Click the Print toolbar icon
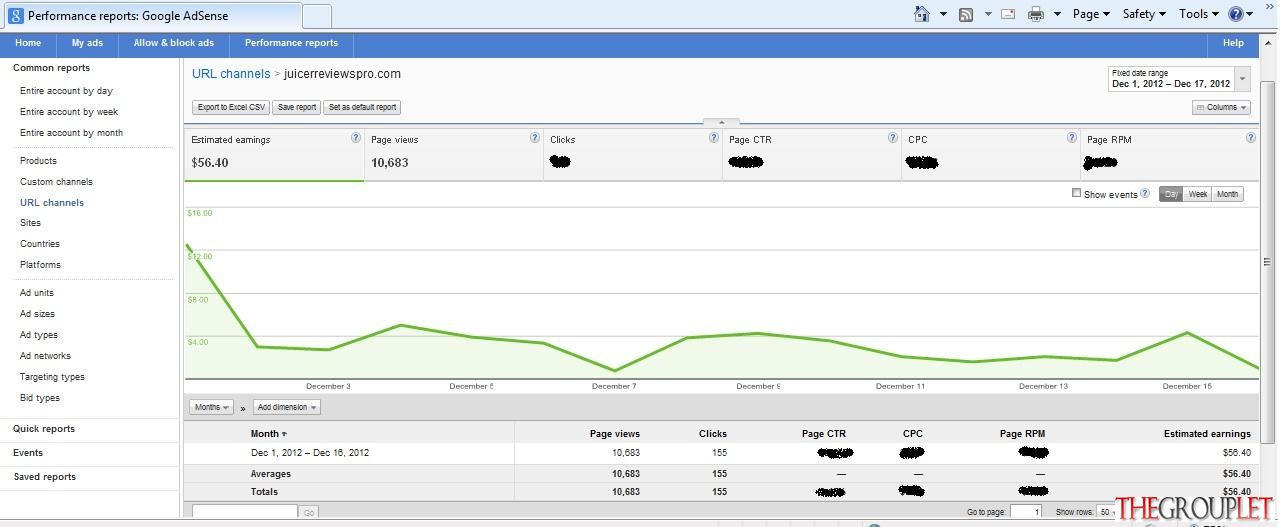This screenshot has height=527, width=1280. (1036, 14)
